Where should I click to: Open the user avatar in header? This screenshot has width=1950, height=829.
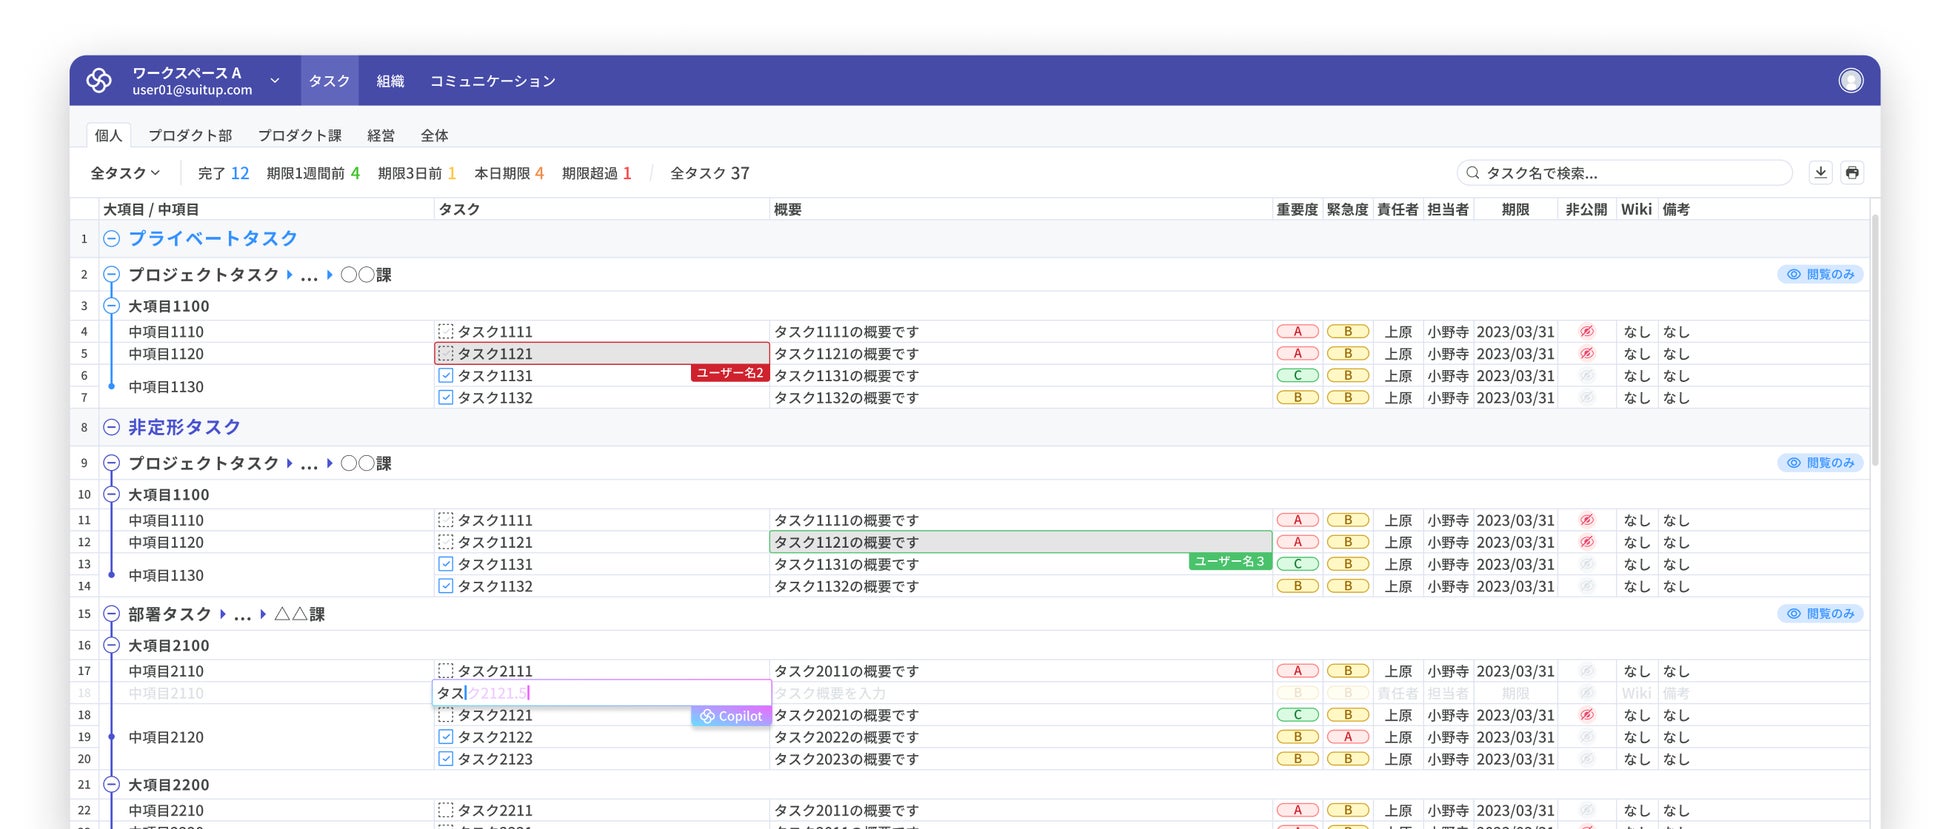click(x=1851, y=80)
